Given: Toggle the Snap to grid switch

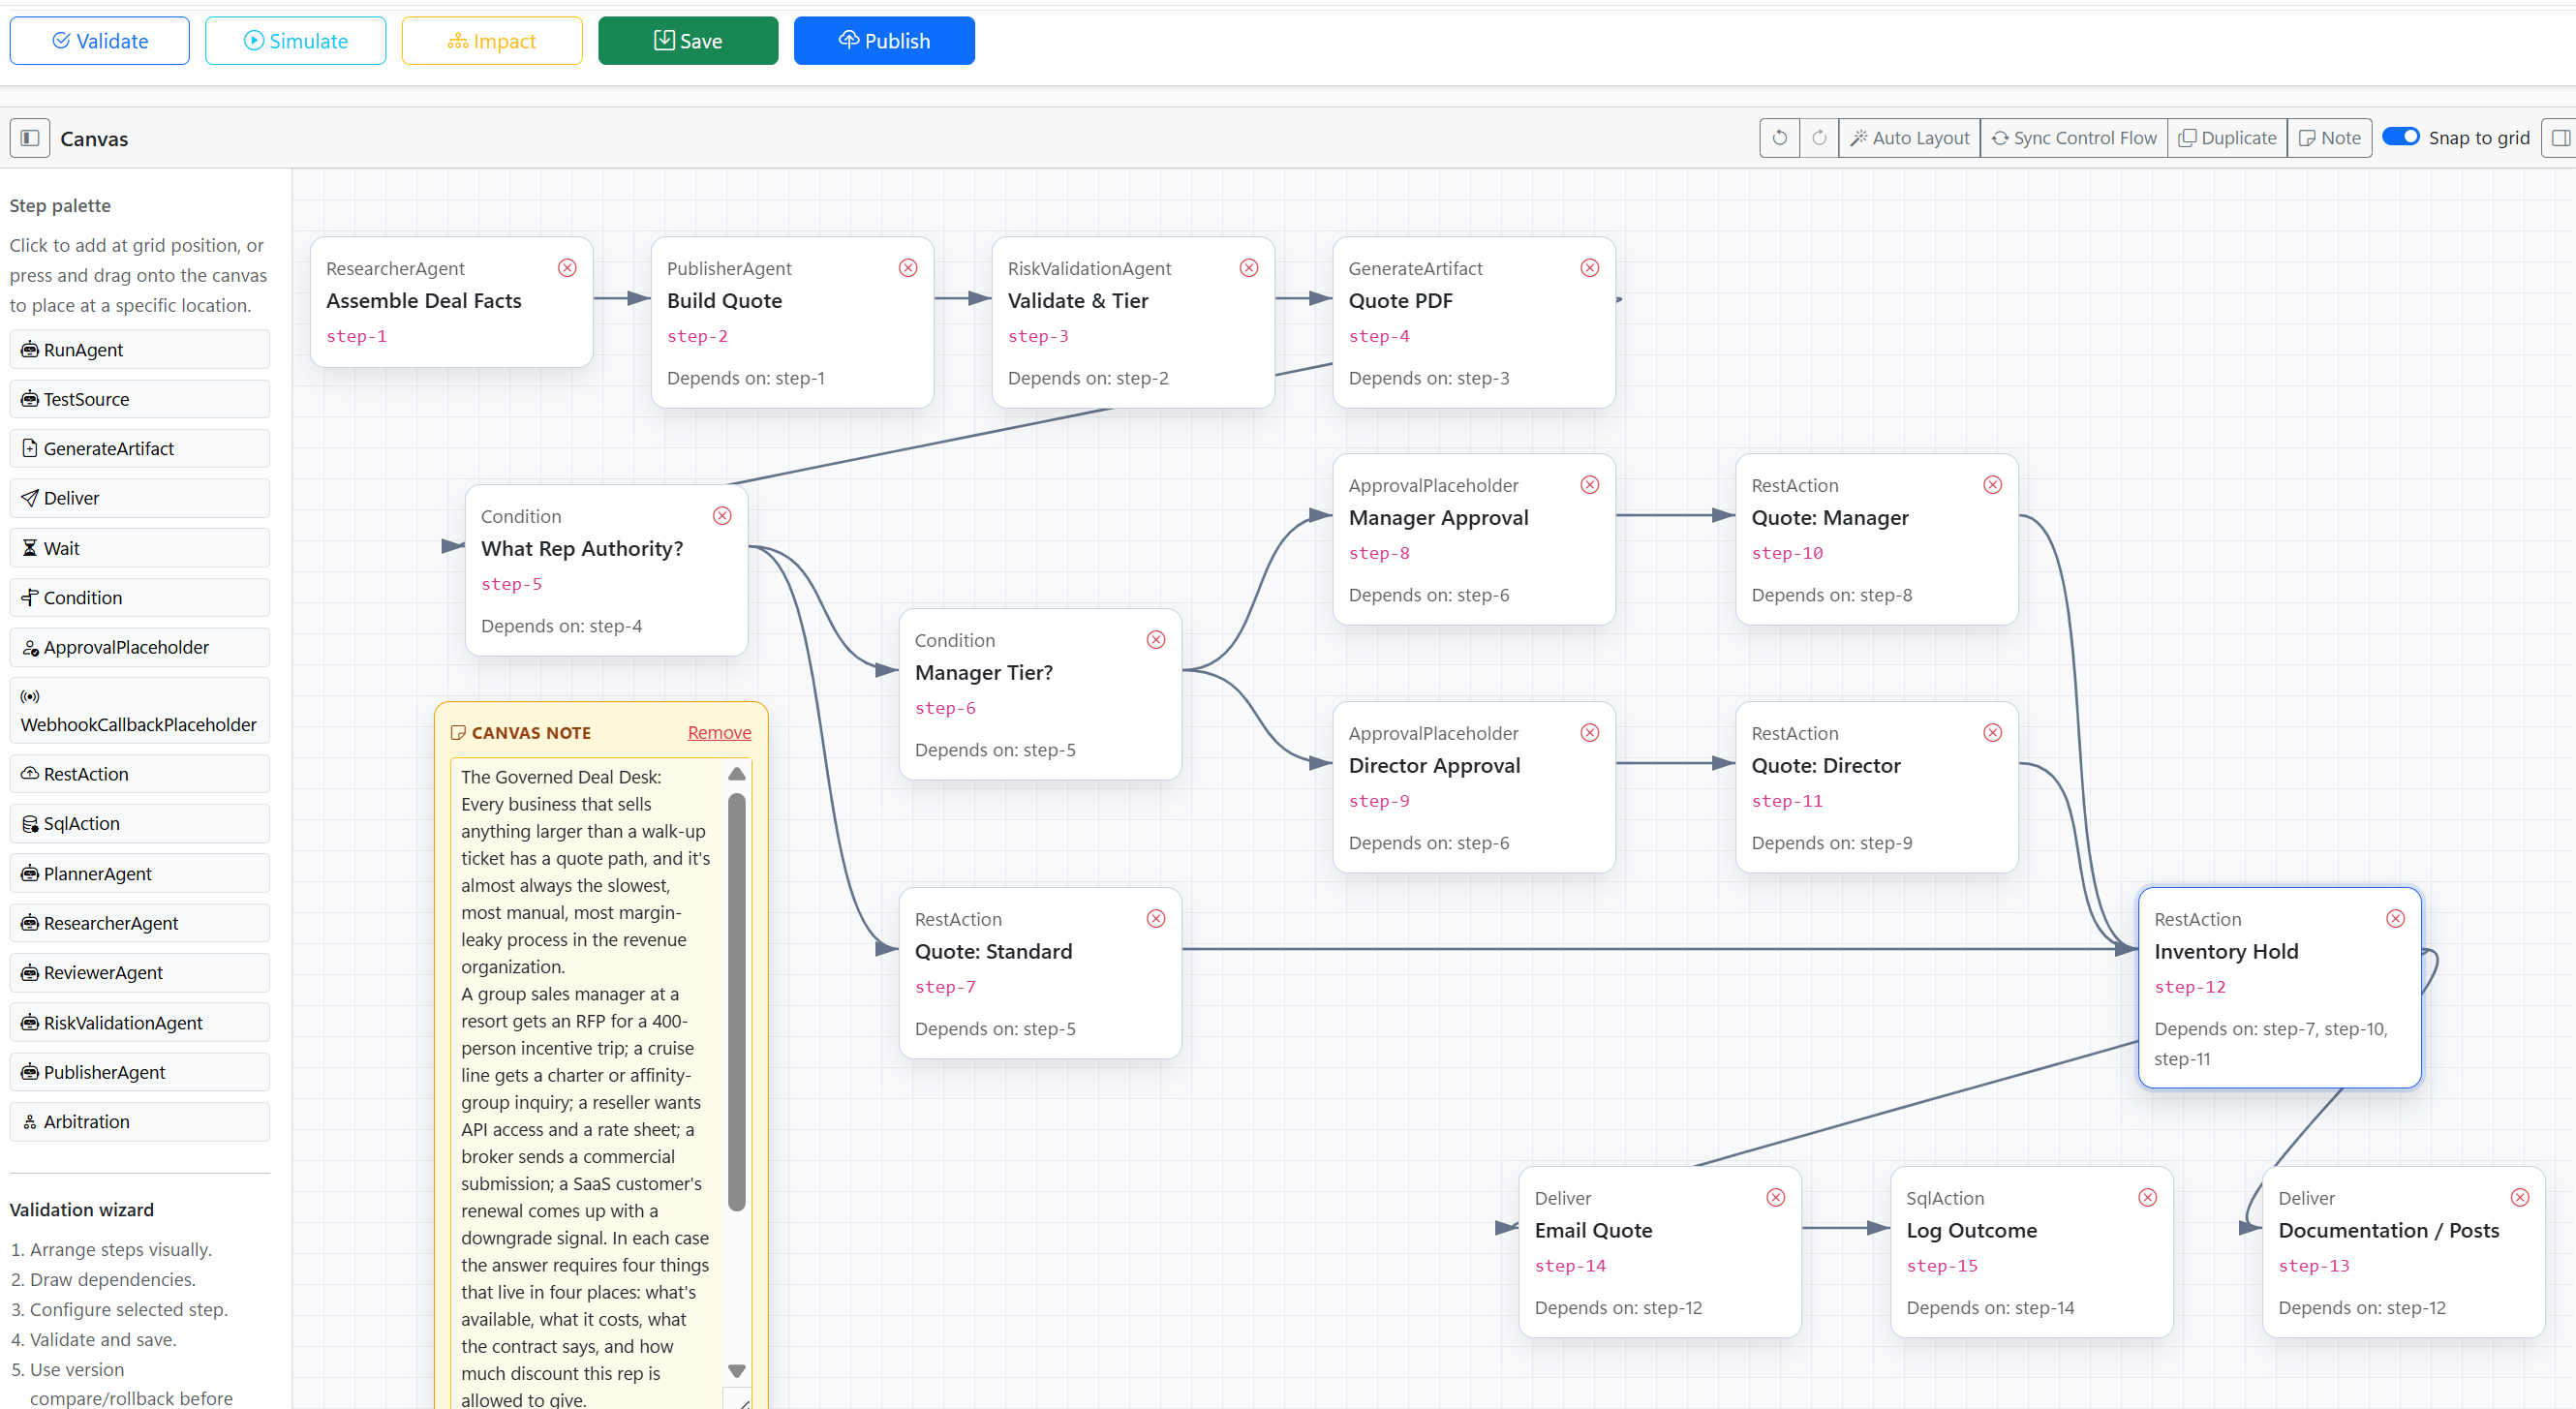Looking at the screenshot, I should point(2400,137).
